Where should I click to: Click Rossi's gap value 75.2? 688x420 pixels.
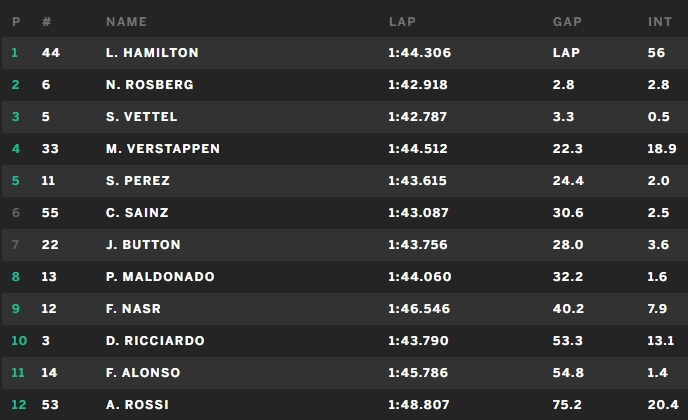tap(565, 405)
